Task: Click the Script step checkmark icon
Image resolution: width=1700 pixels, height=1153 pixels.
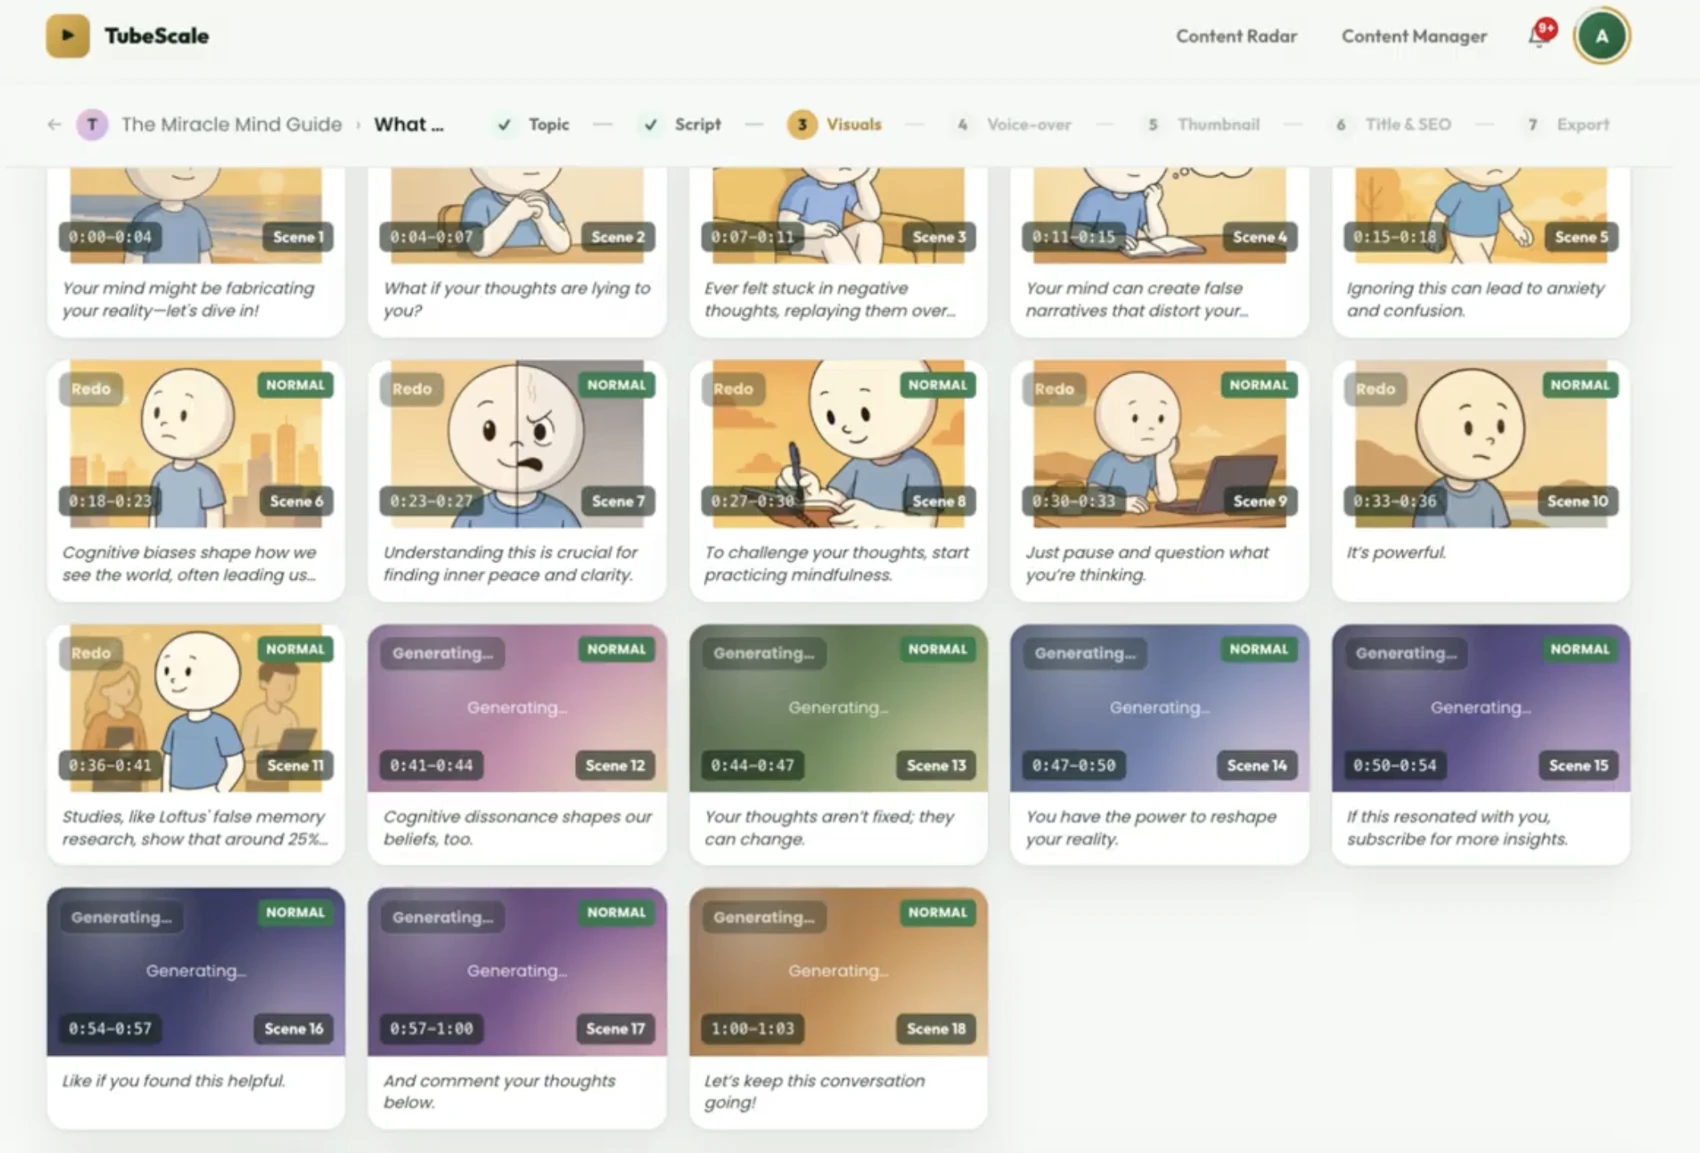Action: (651, 124)
